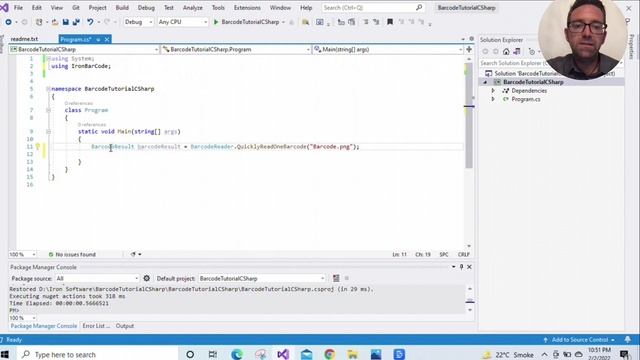Open the Default project dropdown
Viewport: 640px width, 360px height.
click(x=261, y=278)
